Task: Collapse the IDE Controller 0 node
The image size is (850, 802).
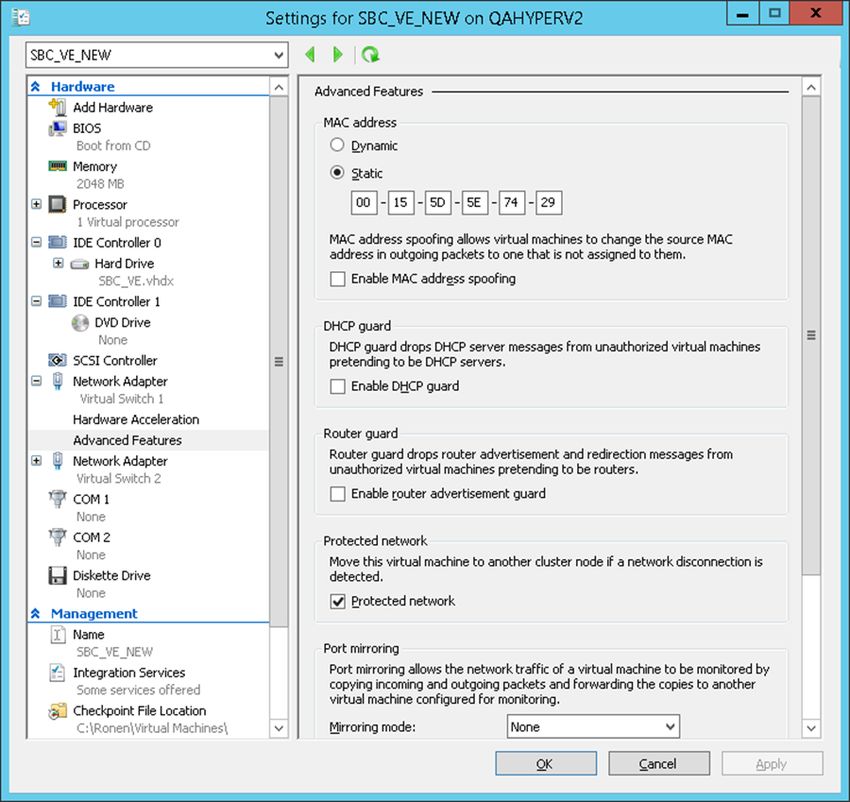Action: tap(36, 242)
